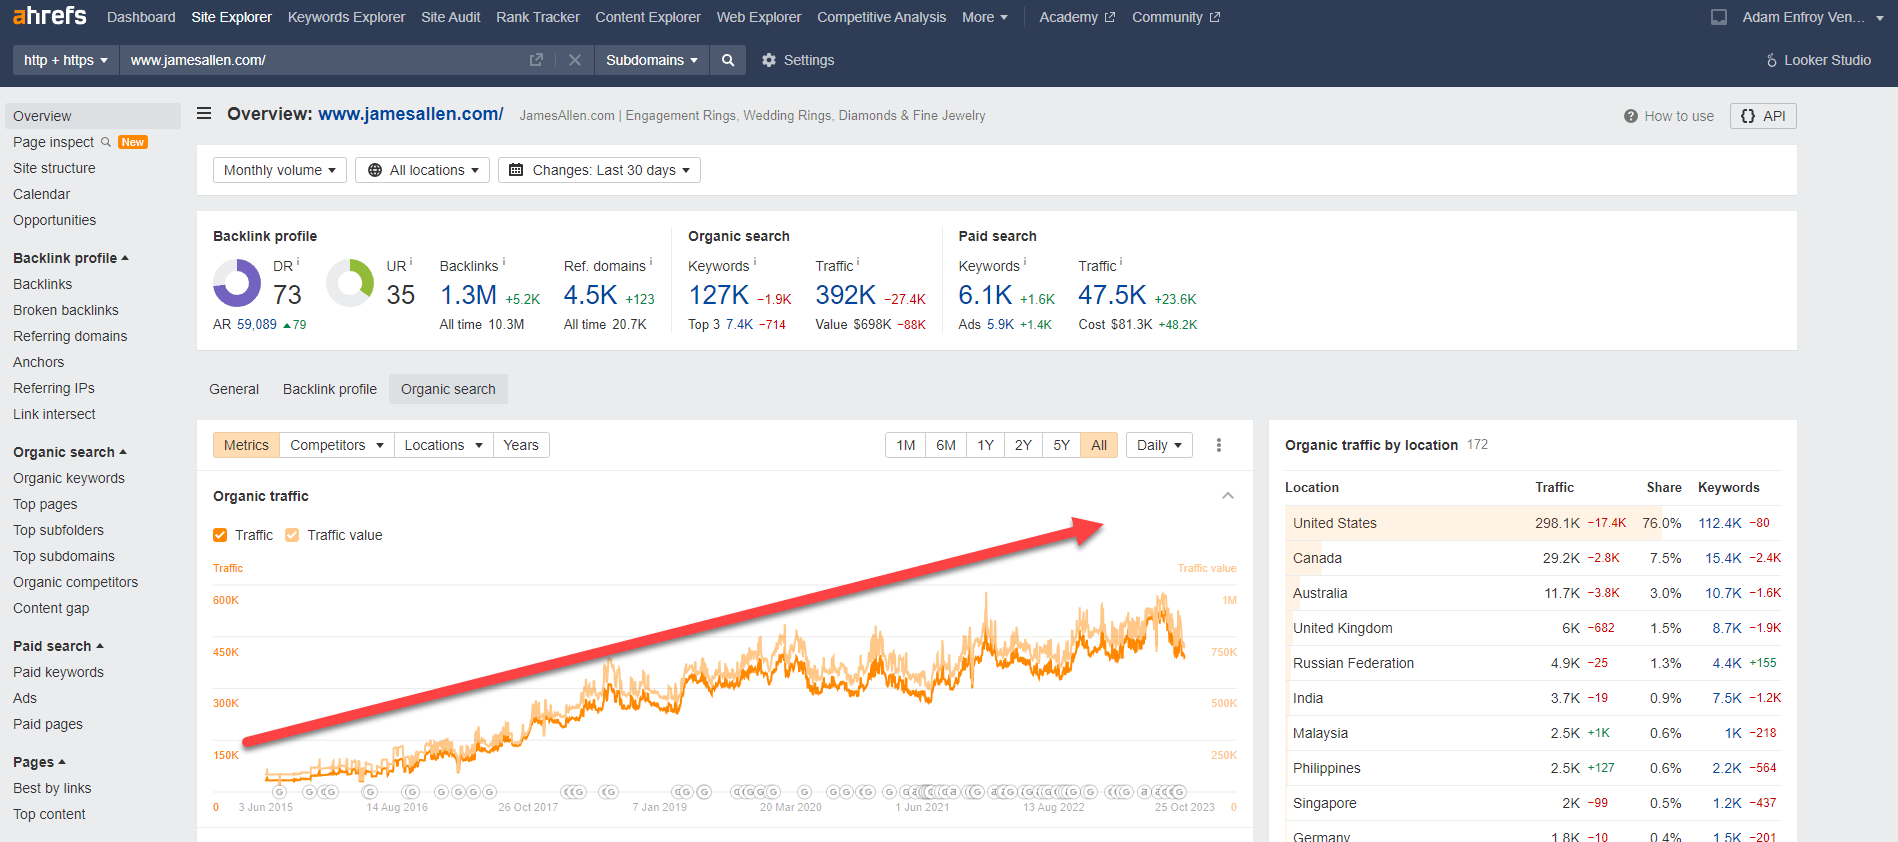Viewport: 1898px width, 842px height.
Task: Open the Monthly volume dropdown
Action: point(280,170)
